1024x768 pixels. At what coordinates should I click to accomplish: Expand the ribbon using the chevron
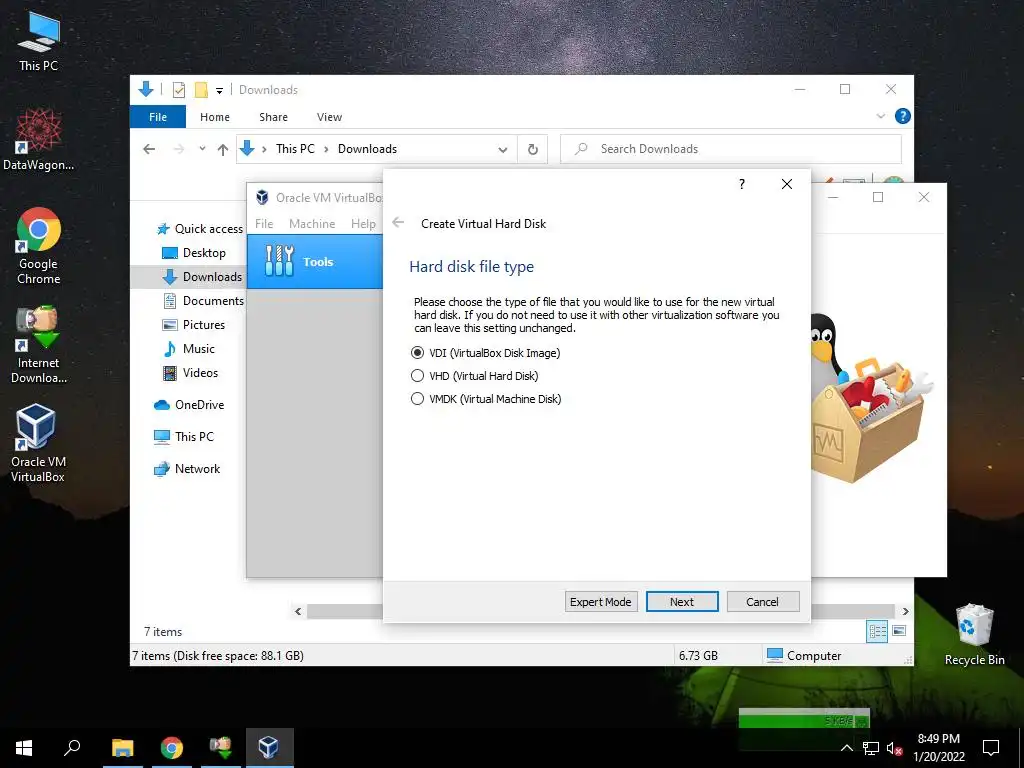click(880, 116)
